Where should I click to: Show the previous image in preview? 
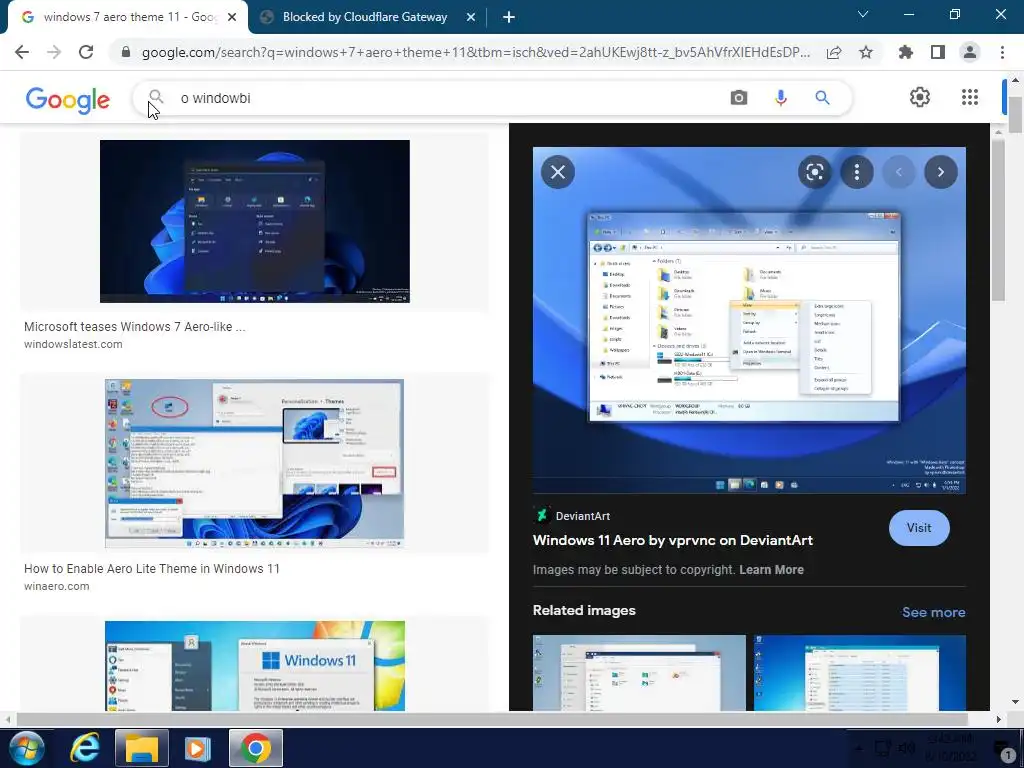899,172
